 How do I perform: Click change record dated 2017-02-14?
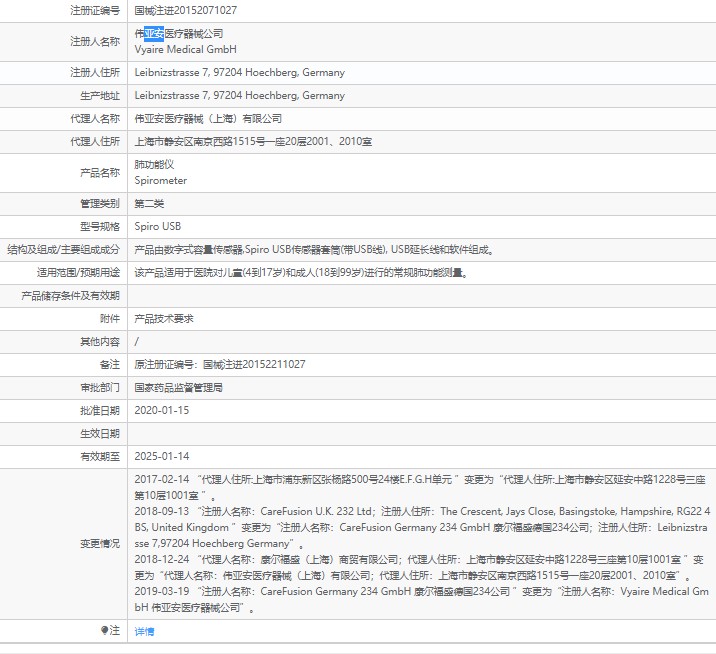420,487
